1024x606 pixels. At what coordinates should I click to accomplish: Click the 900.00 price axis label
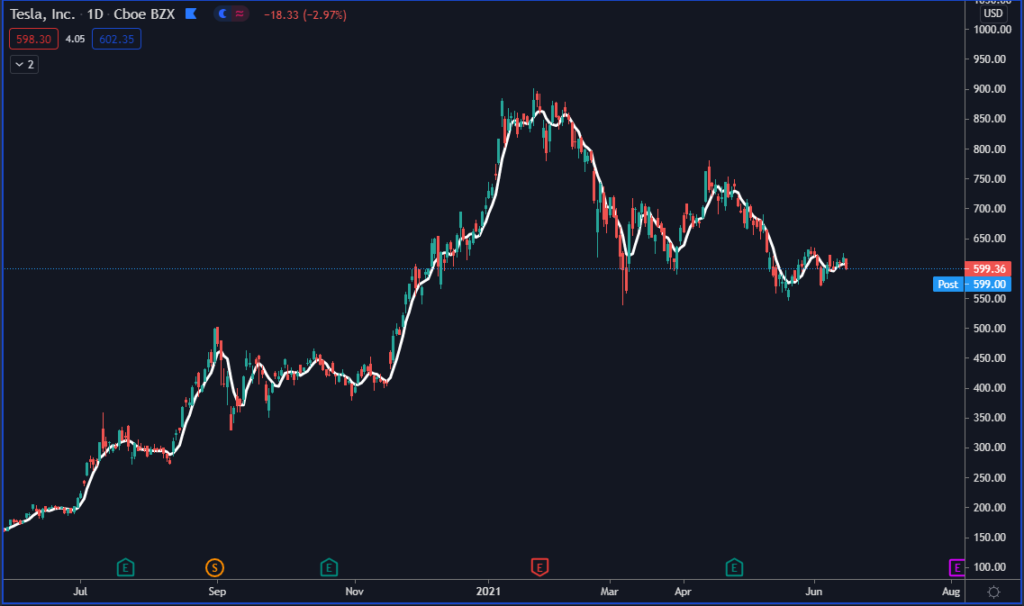(x=989, y=89)
